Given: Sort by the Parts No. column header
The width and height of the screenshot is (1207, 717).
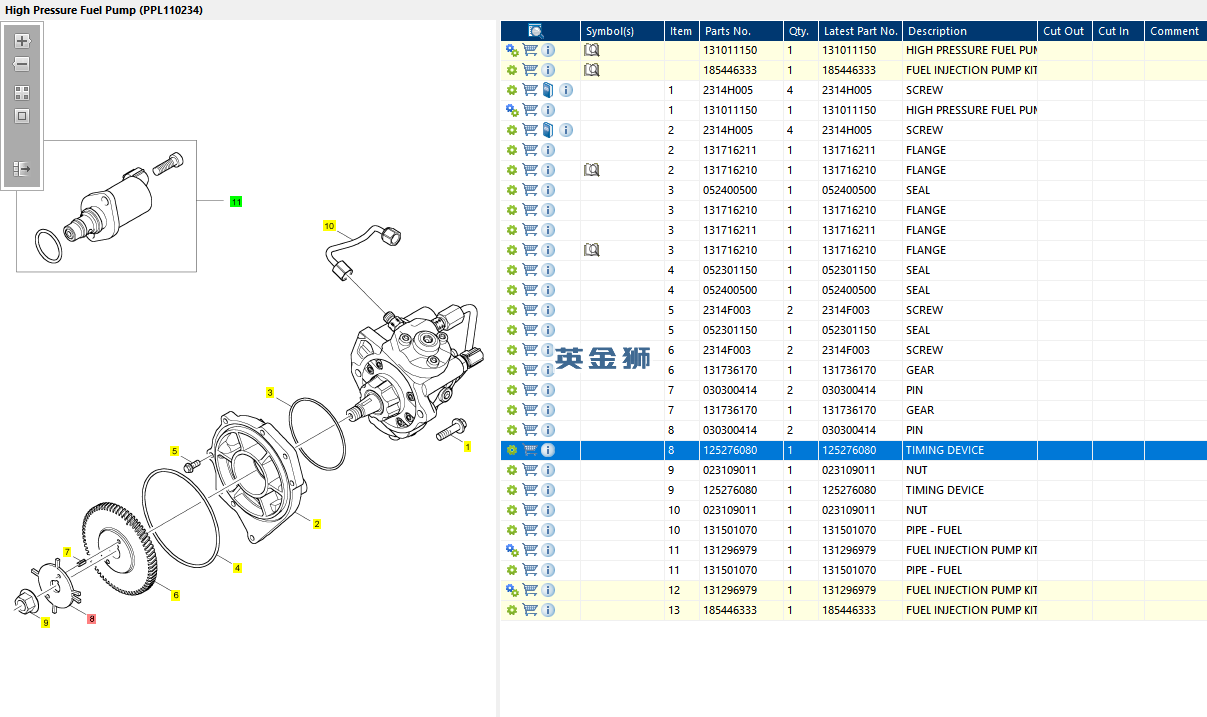Looking at the screenshot, I should click(x=740, y=31).
